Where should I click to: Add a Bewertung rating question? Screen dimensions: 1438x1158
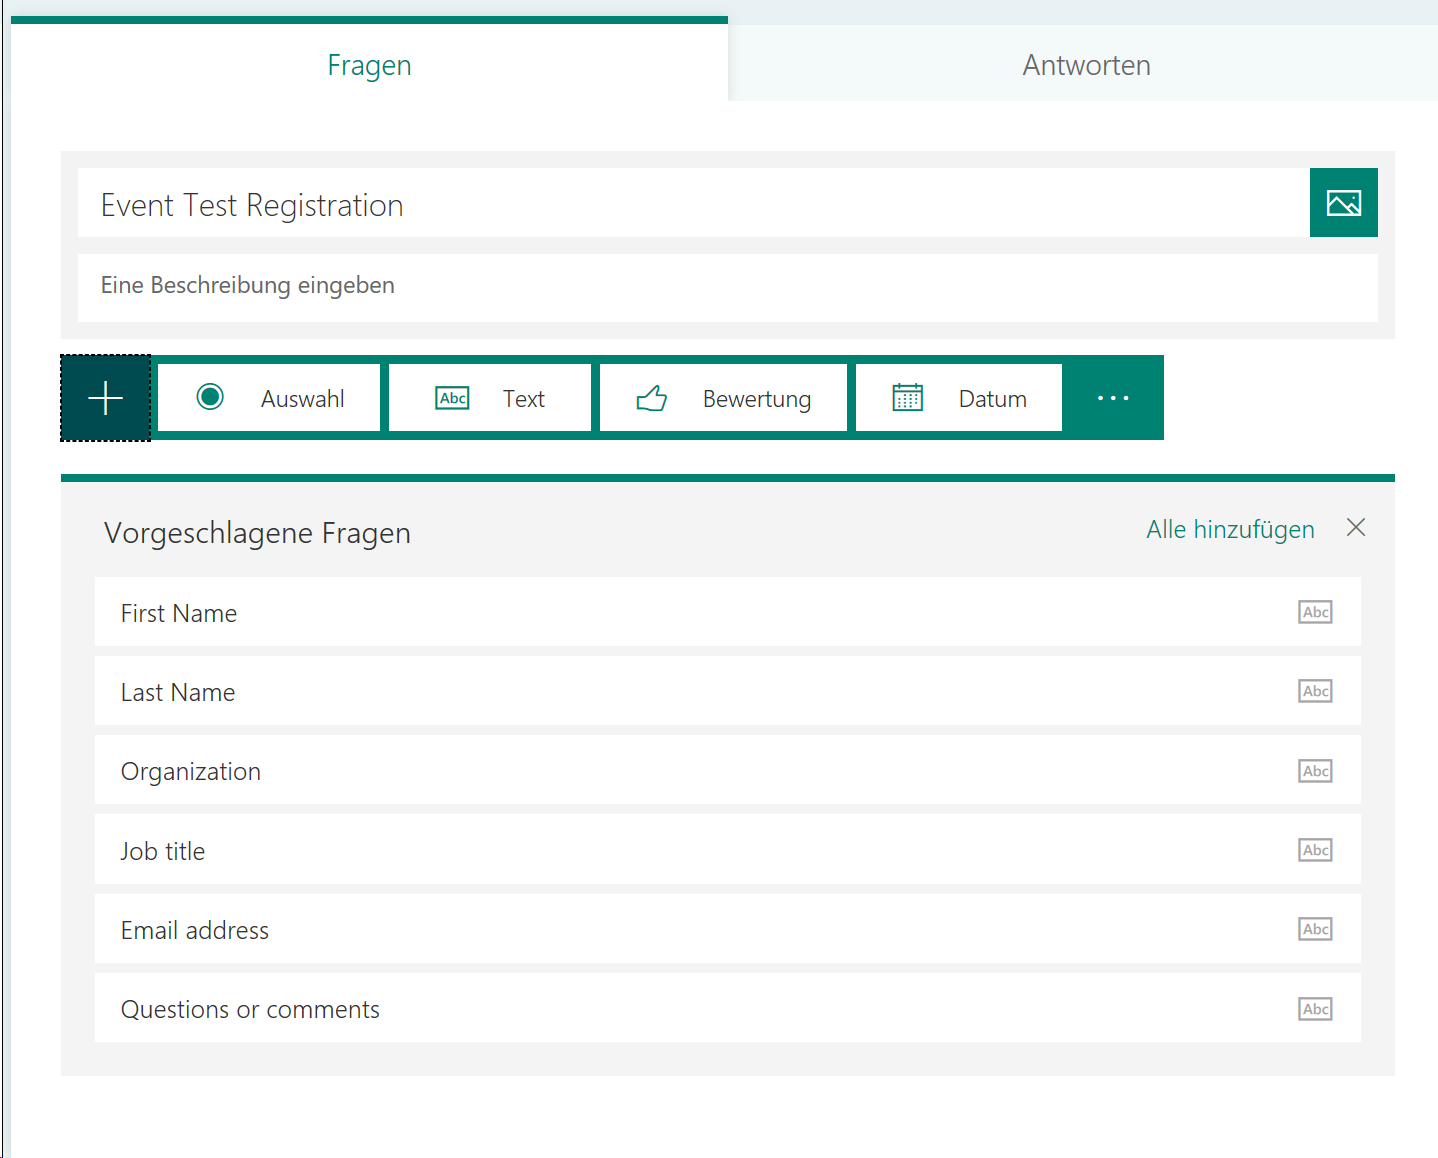723,398
